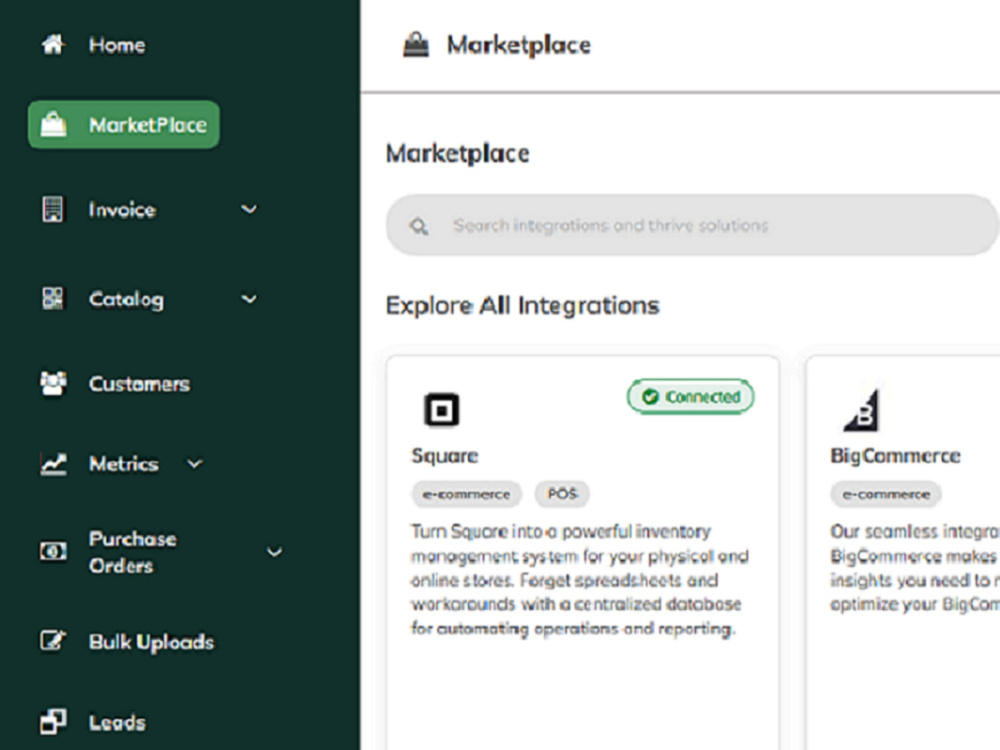This screenshot has width=1000, height=750.
Task: Open the Metrics menu item
Action: [123, 464]
